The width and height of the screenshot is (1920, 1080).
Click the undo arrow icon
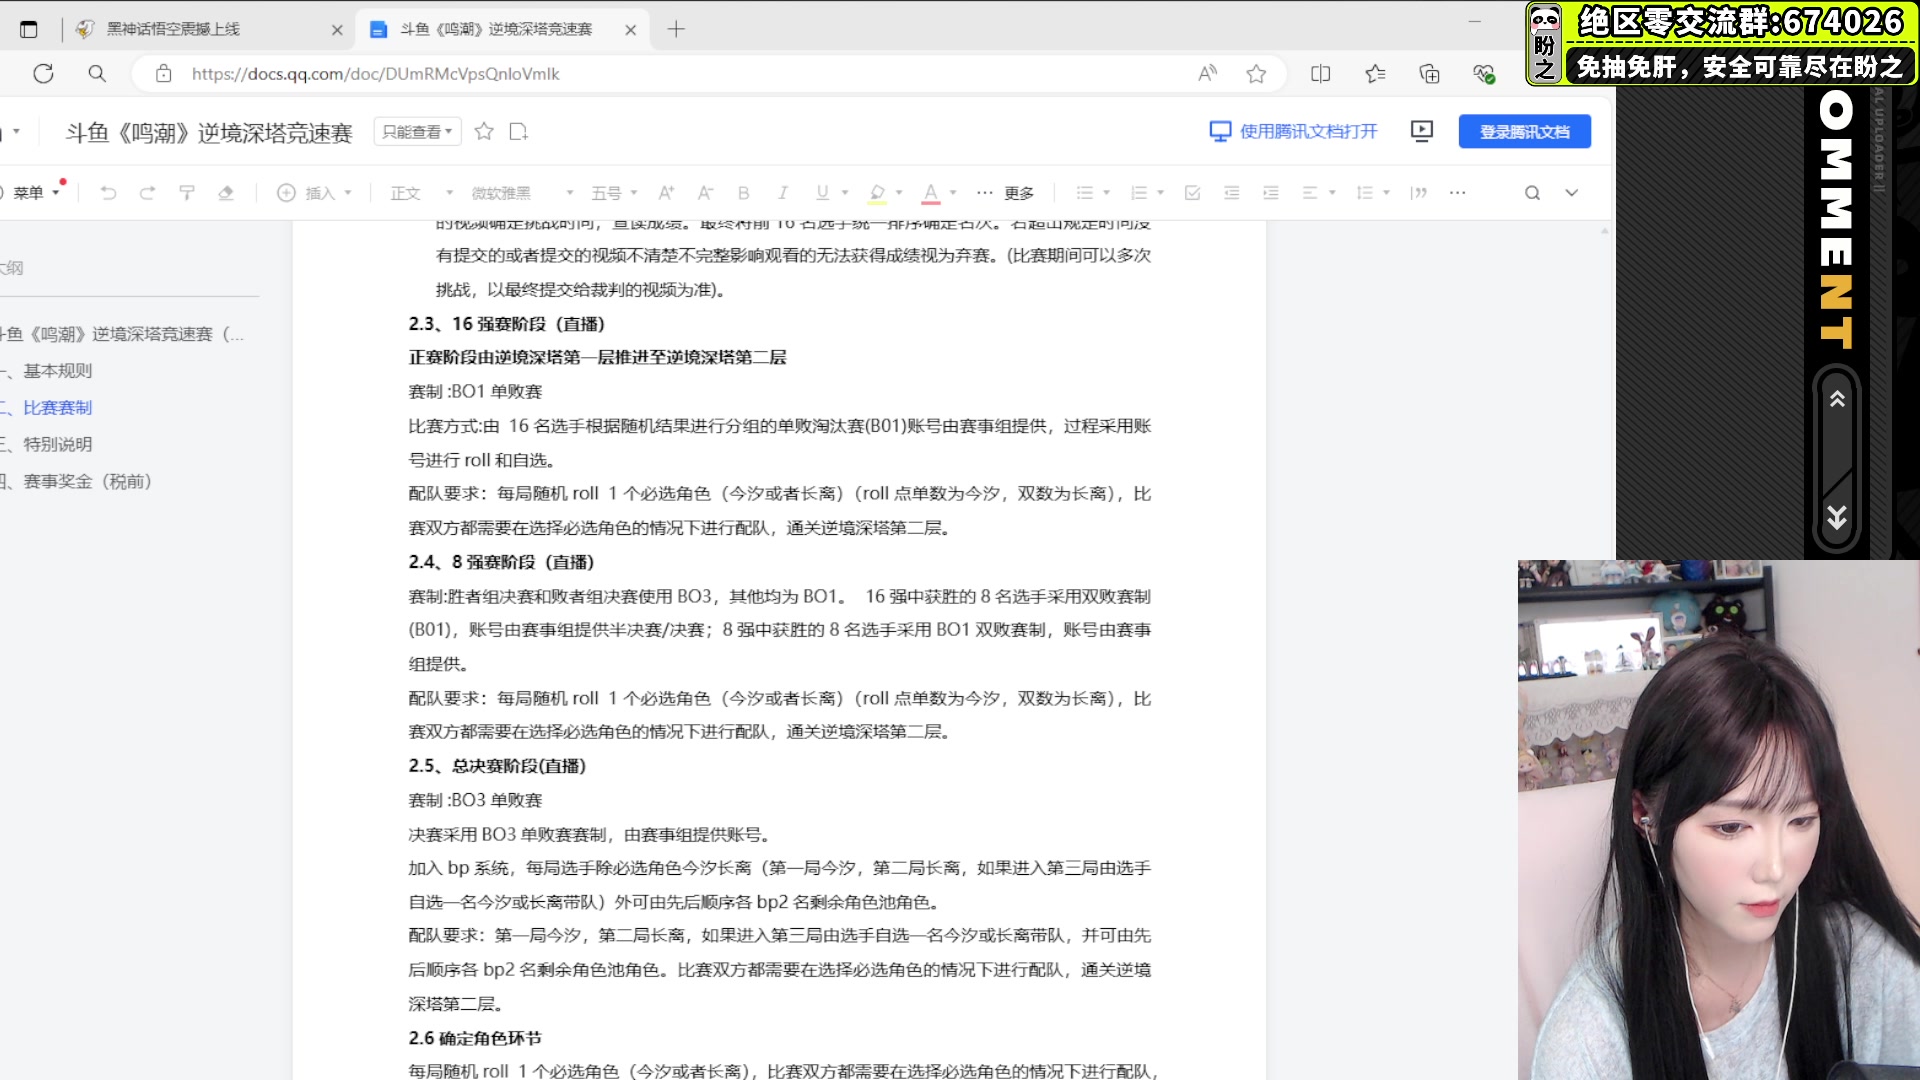coord(108,193)
